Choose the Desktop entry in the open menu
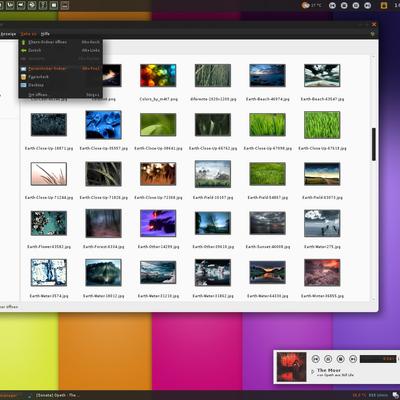This screenshot has height=400, width=400. click(60, 85)
